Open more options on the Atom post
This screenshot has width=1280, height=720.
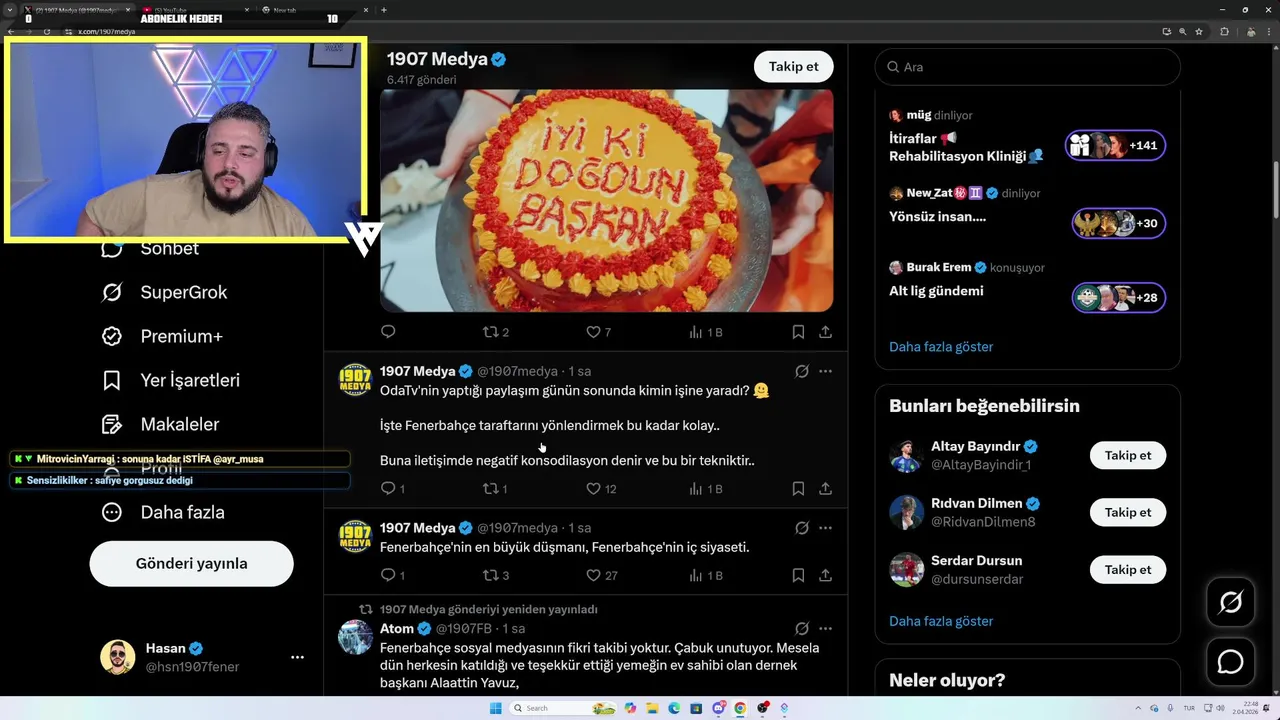pos(825,629)
